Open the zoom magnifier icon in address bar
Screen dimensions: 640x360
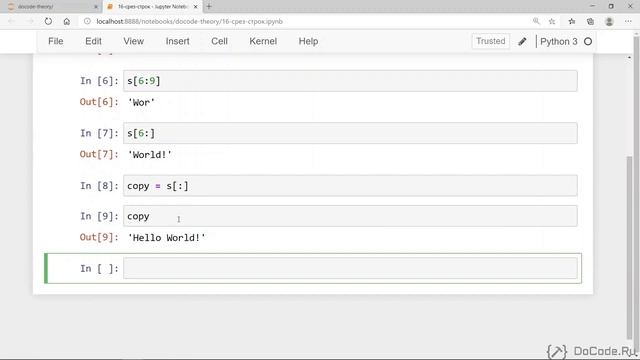click(x=536, y=21)
